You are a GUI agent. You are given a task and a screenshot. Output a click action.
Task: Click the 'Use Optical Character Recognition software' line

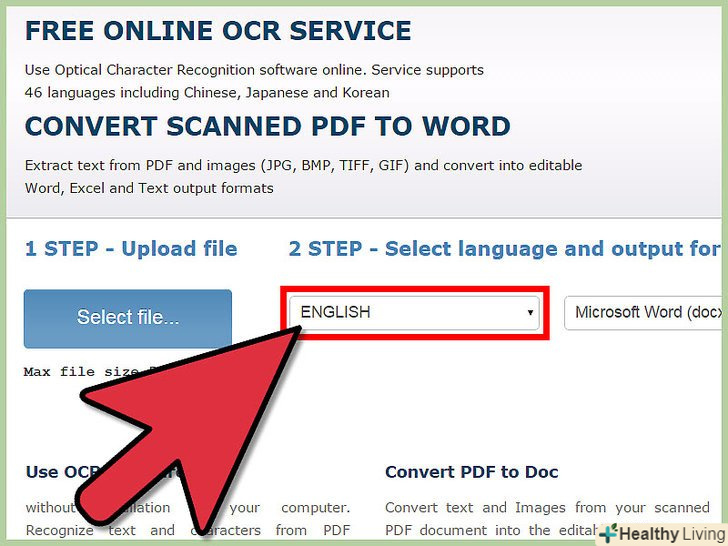pyautogui.click(x=254, y=70)
